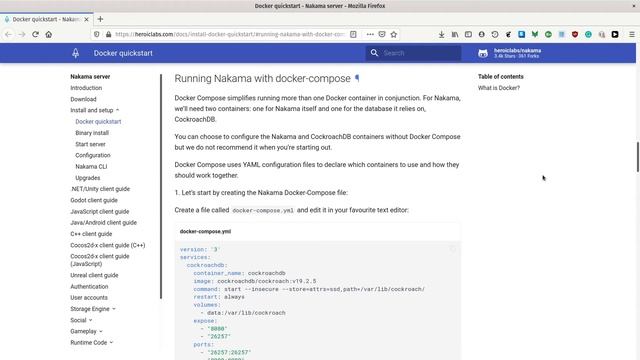
Task: Open a new tab with the plus
Action: pyautogui.click(x=100, y=19)
